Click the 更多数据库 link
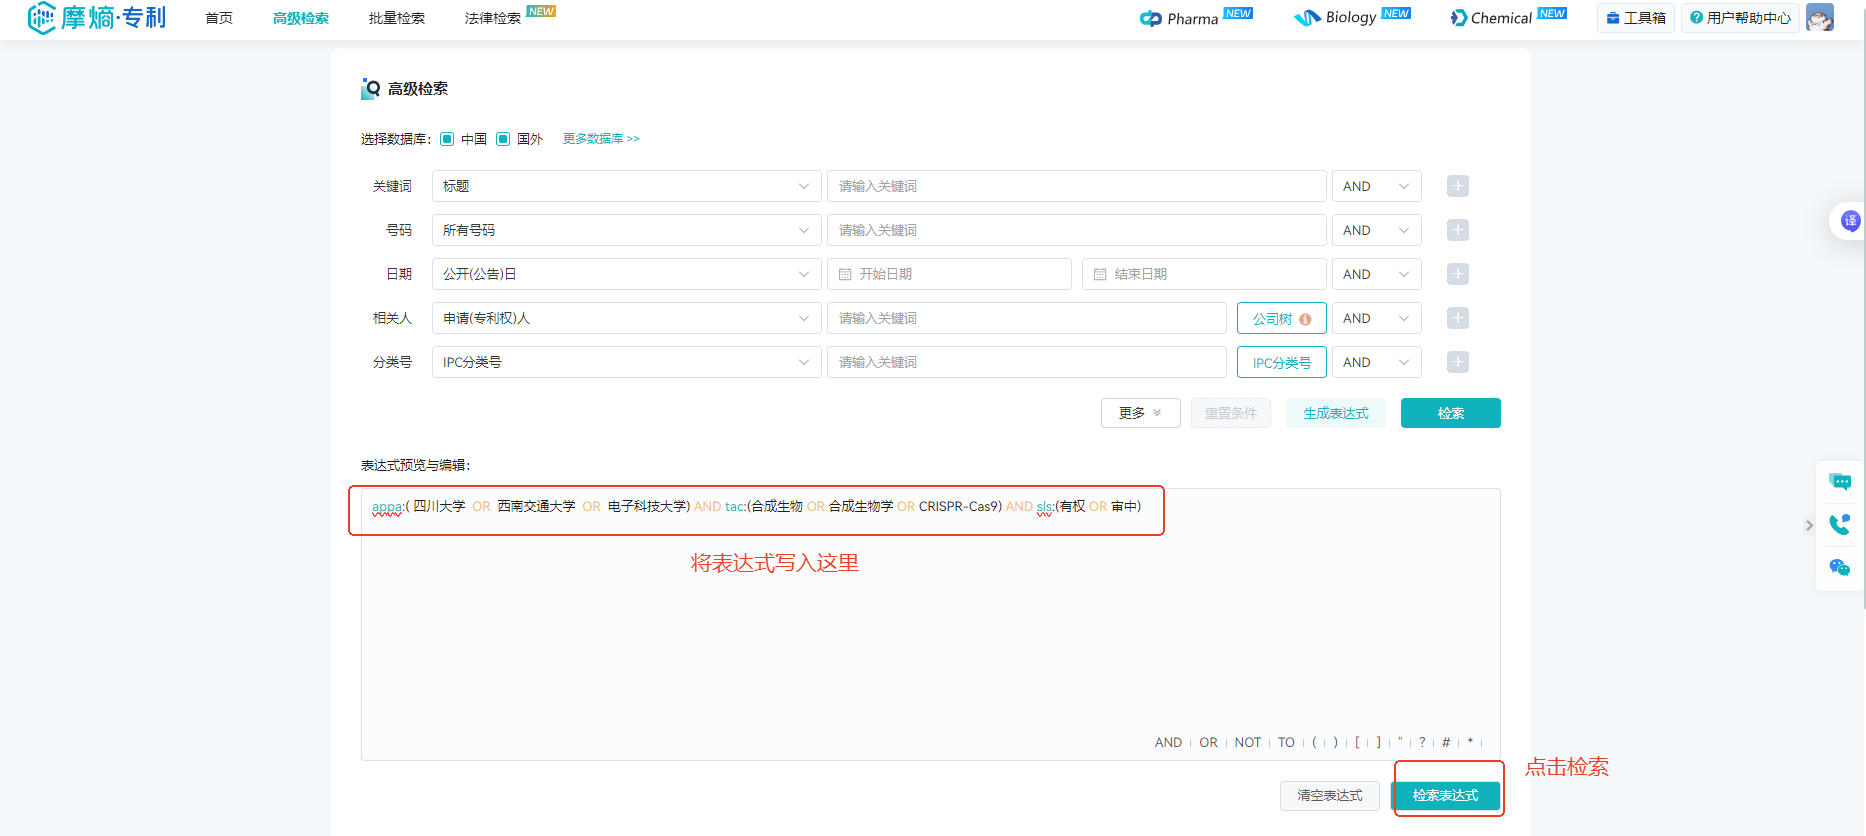Screen dimensions: 1866x836 coord(601,139)
